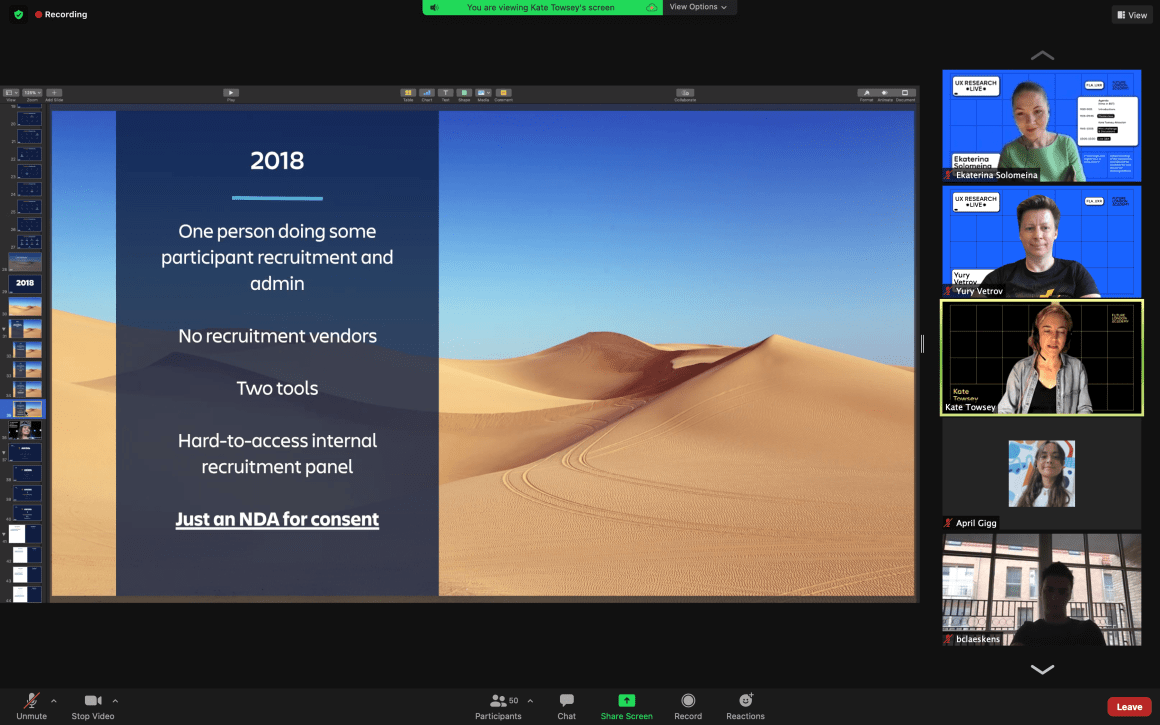Open the Reactions menu
The height and width of the screenshot is (725, 1160).
[745, 706]
